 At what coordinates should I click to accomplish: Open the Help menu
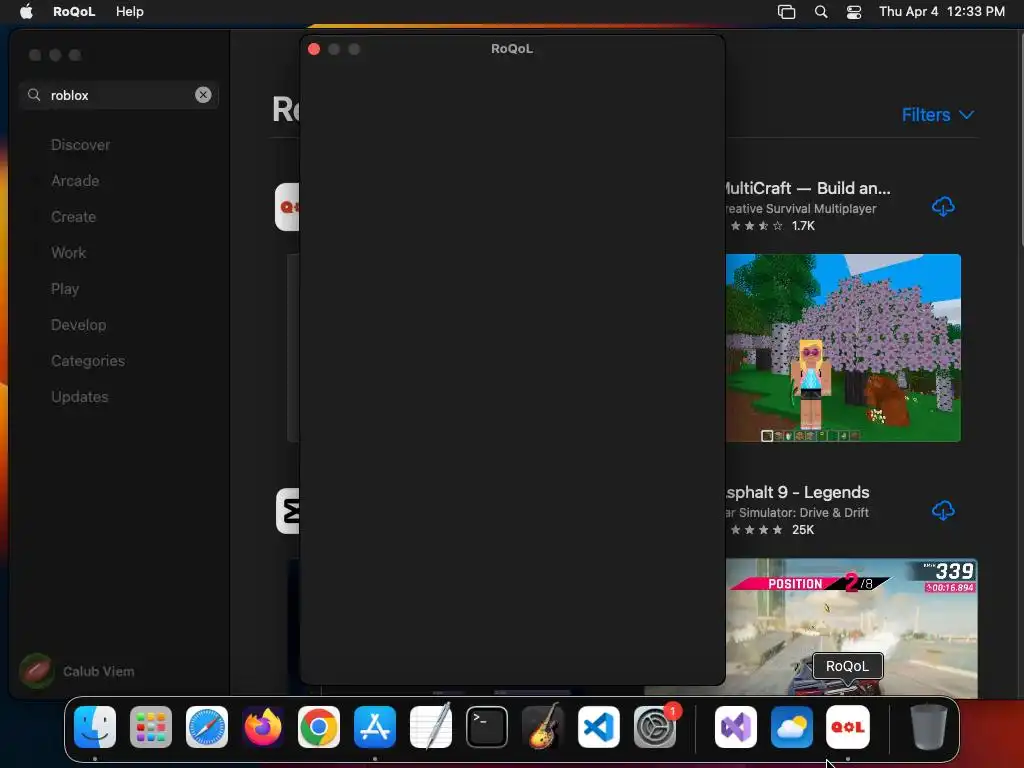[129, 12]
